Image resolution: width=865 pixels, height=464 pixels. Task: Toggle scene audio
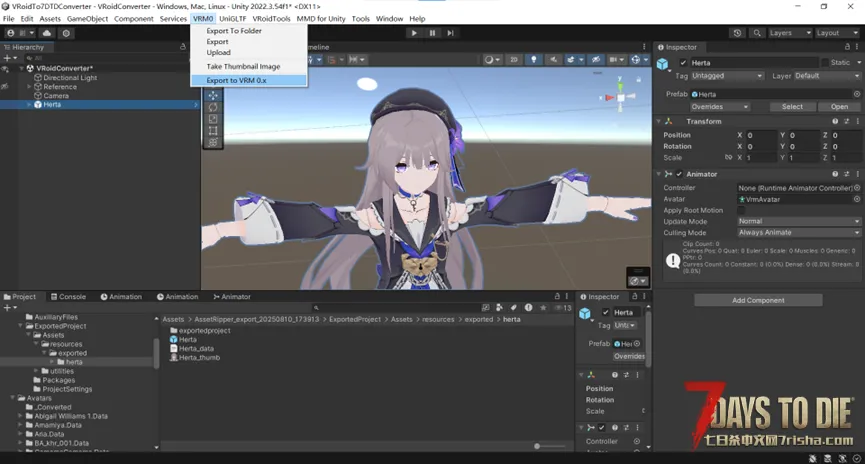553,60
